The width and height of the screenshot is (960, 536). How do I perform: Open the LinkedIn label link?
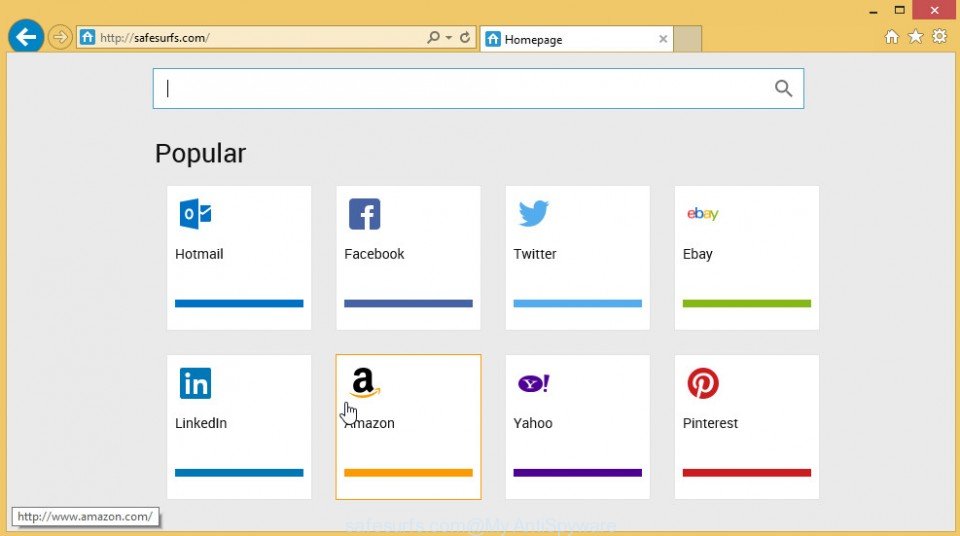click(x=201, y=423)
